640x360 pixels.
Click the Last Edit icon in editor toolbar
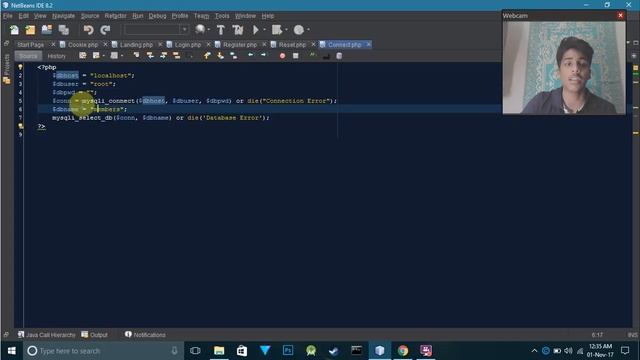[83, 56]
